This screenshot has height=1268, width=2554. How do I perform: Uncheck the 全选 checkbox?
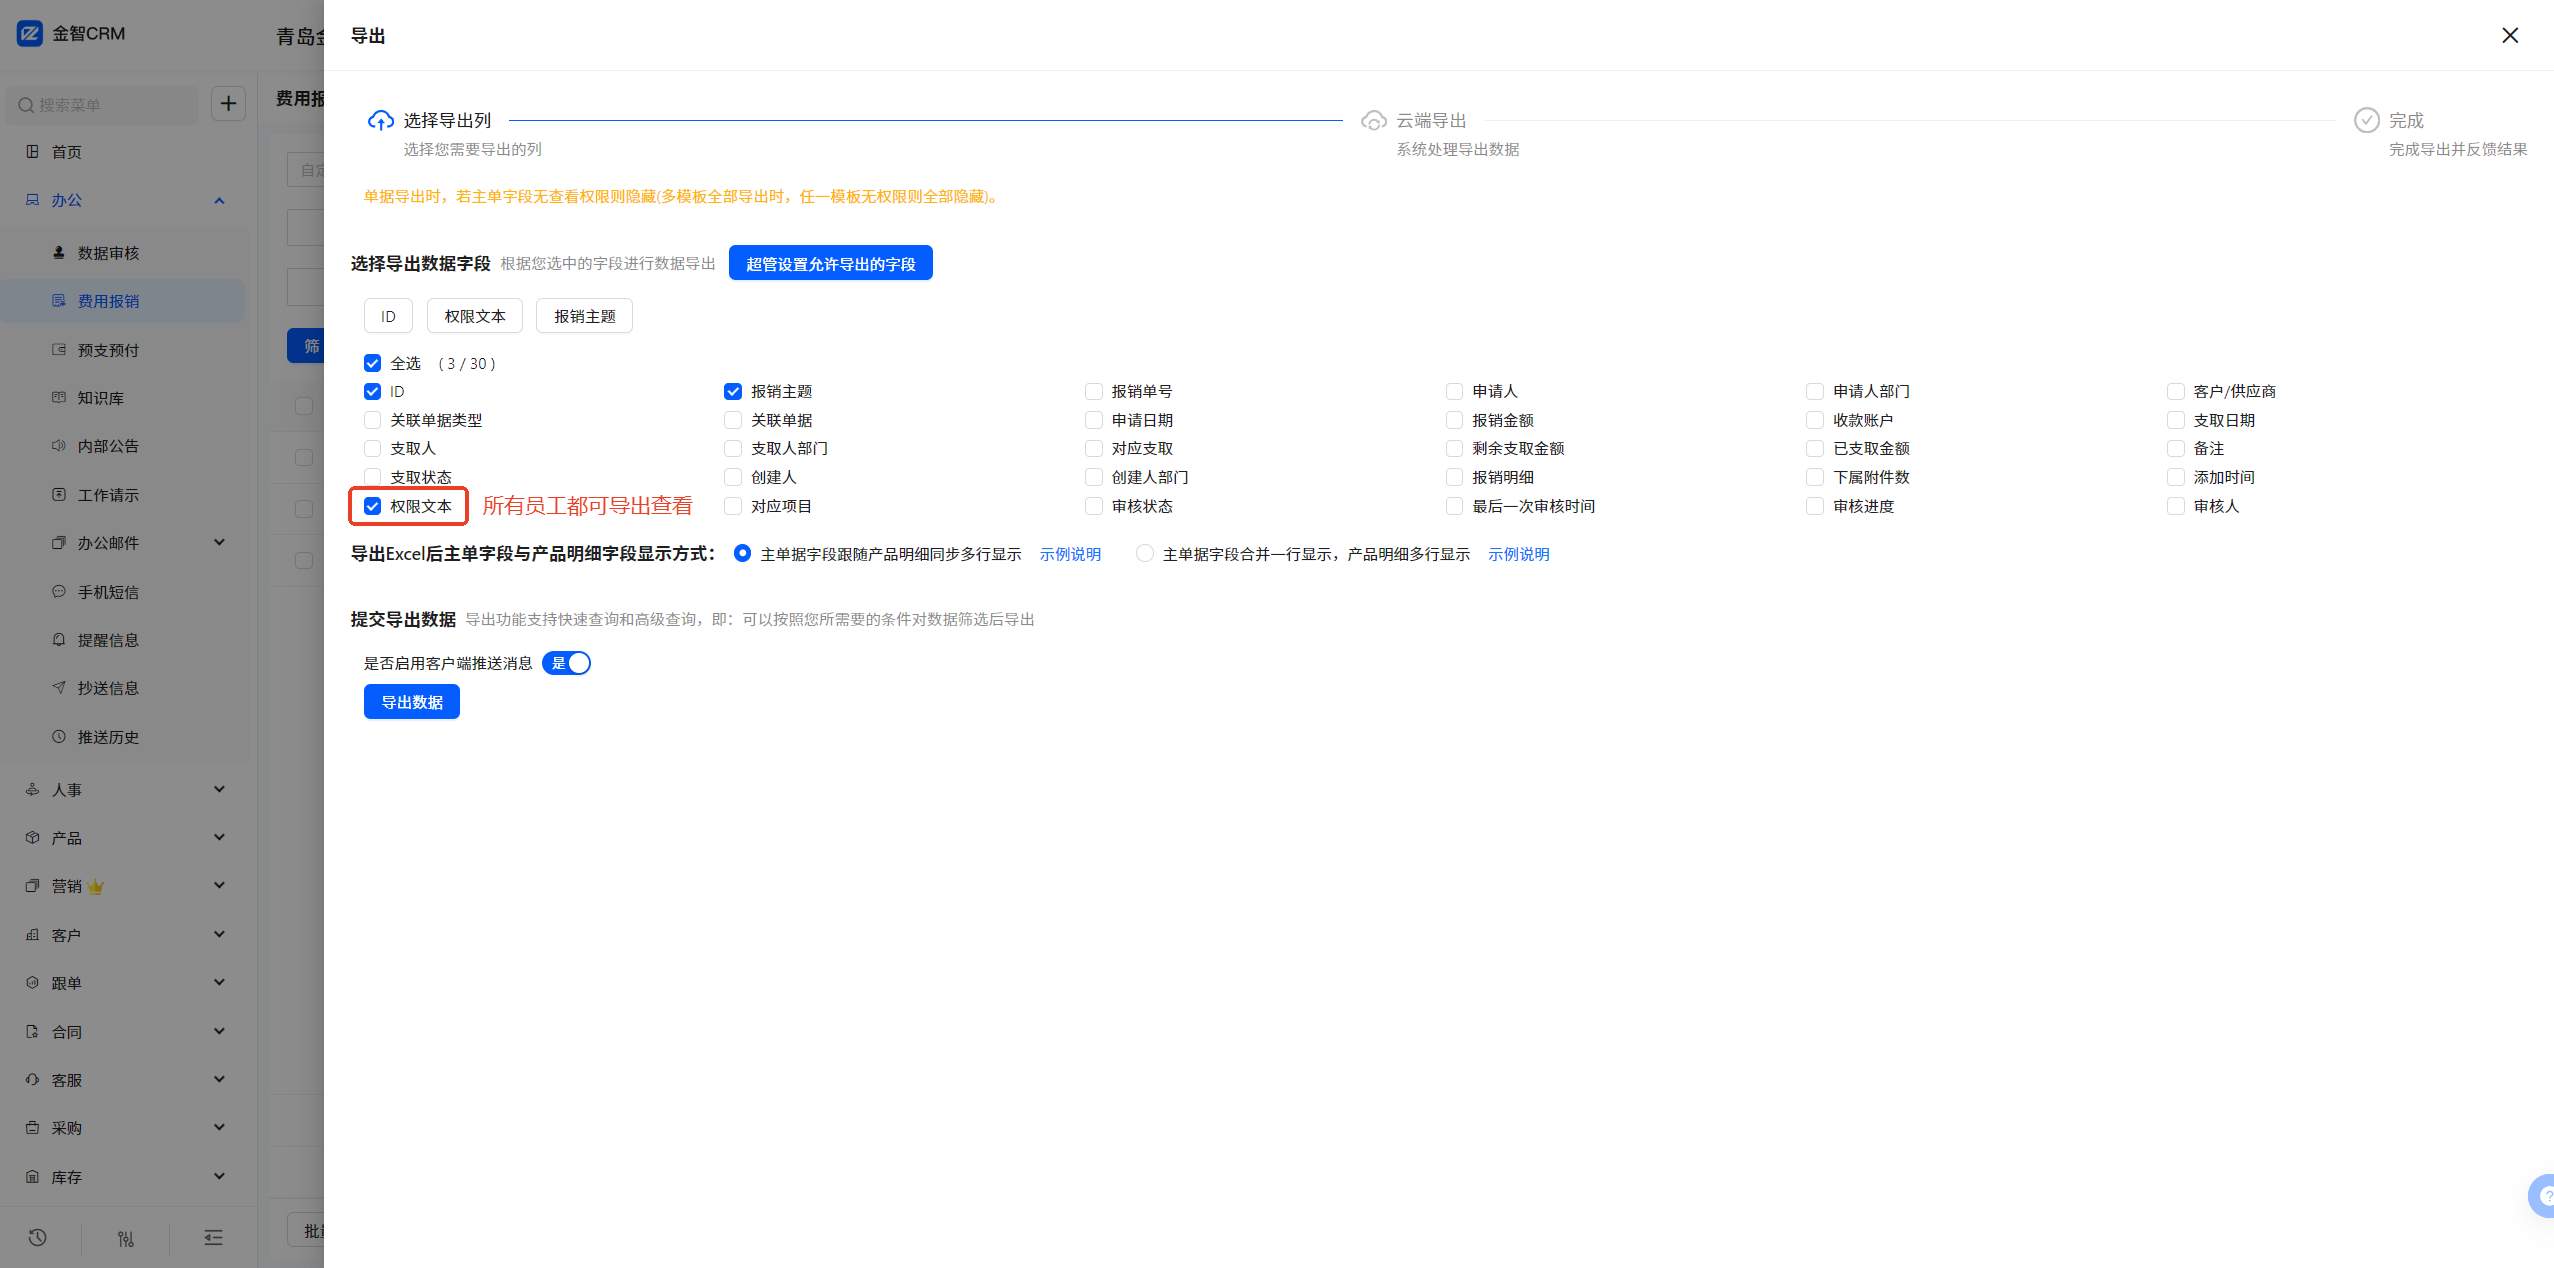click(372, 363)
